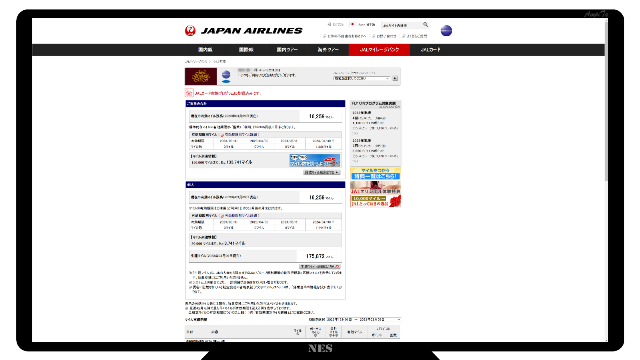Click the blue airplane mile campaign banner
640x360 pixels.
point(315,160)
